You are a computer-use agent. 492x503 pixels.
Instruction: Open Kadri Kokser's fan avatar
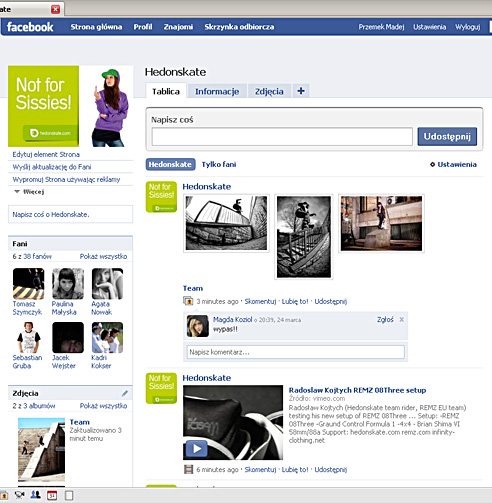pyautogui.click(x=107, y=337)
